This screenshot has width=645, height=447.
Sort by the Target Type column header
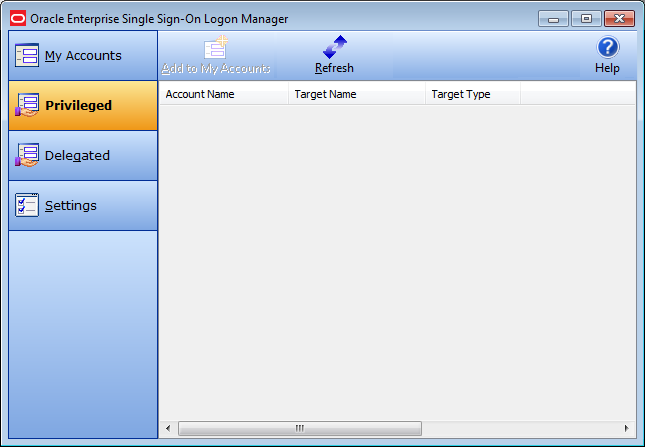click(x=473, y=94)
